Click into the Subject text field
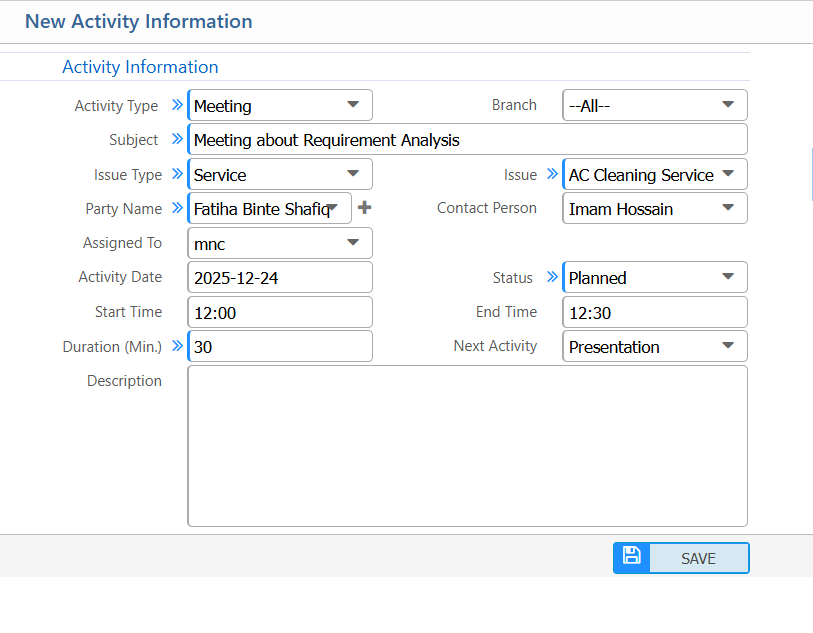Image resolution: width=813 pixels, height=633 pixels. click(467, 139)
